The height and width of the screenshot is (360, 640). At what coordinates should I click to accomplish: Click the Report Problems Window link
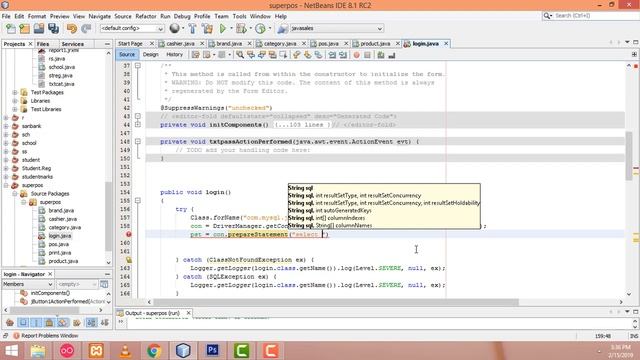[49, 336]
